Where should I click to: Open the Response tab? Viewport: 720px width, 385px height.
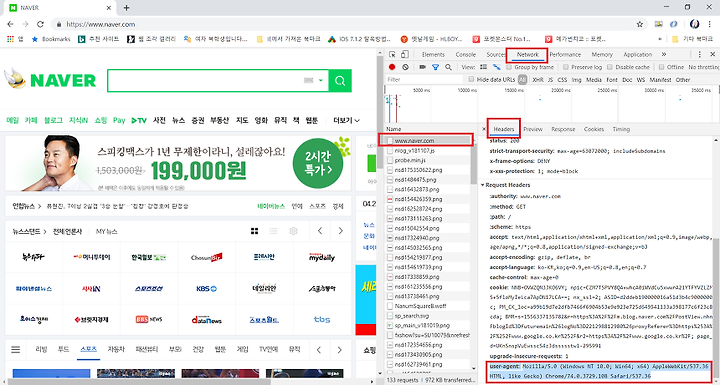(x=563, y=129)
